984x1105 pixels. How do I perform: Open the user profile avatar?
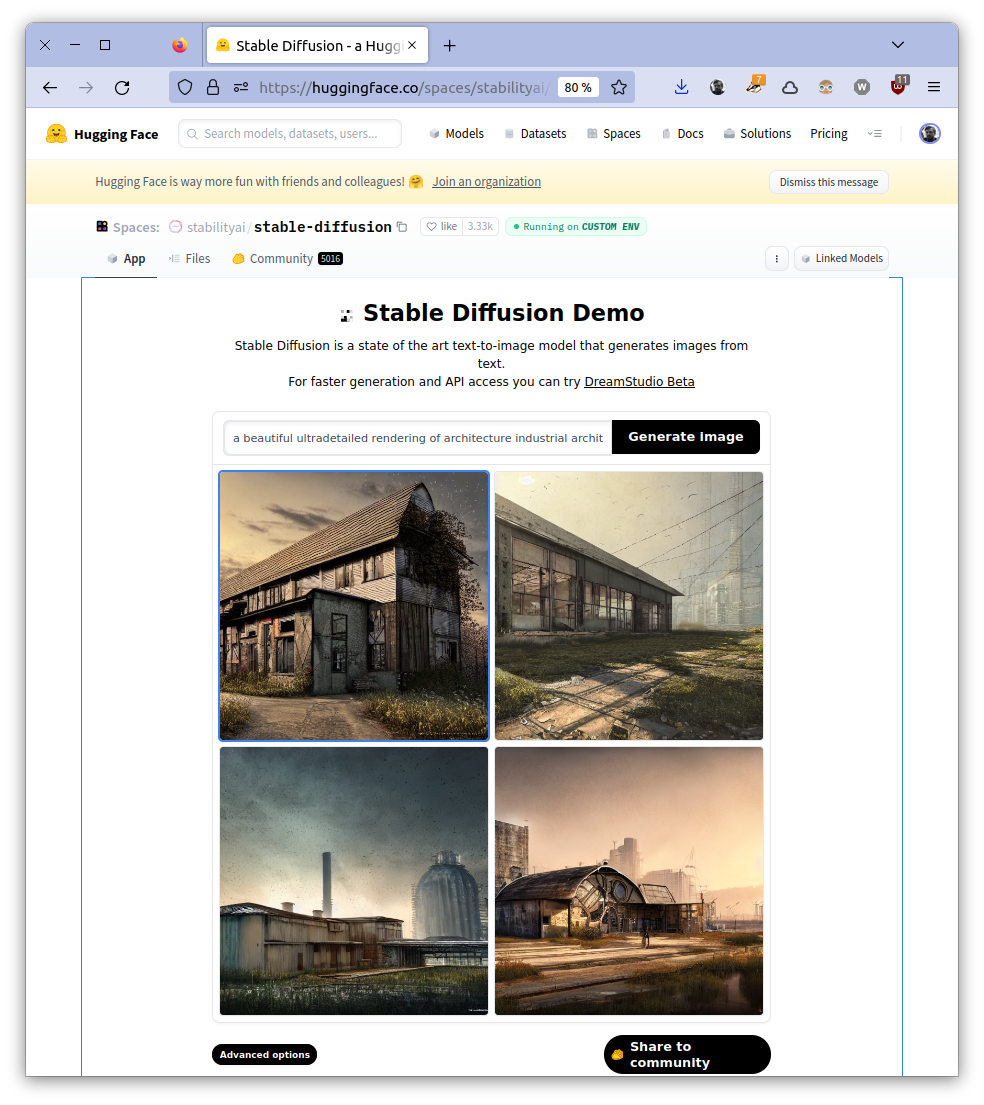929,134
